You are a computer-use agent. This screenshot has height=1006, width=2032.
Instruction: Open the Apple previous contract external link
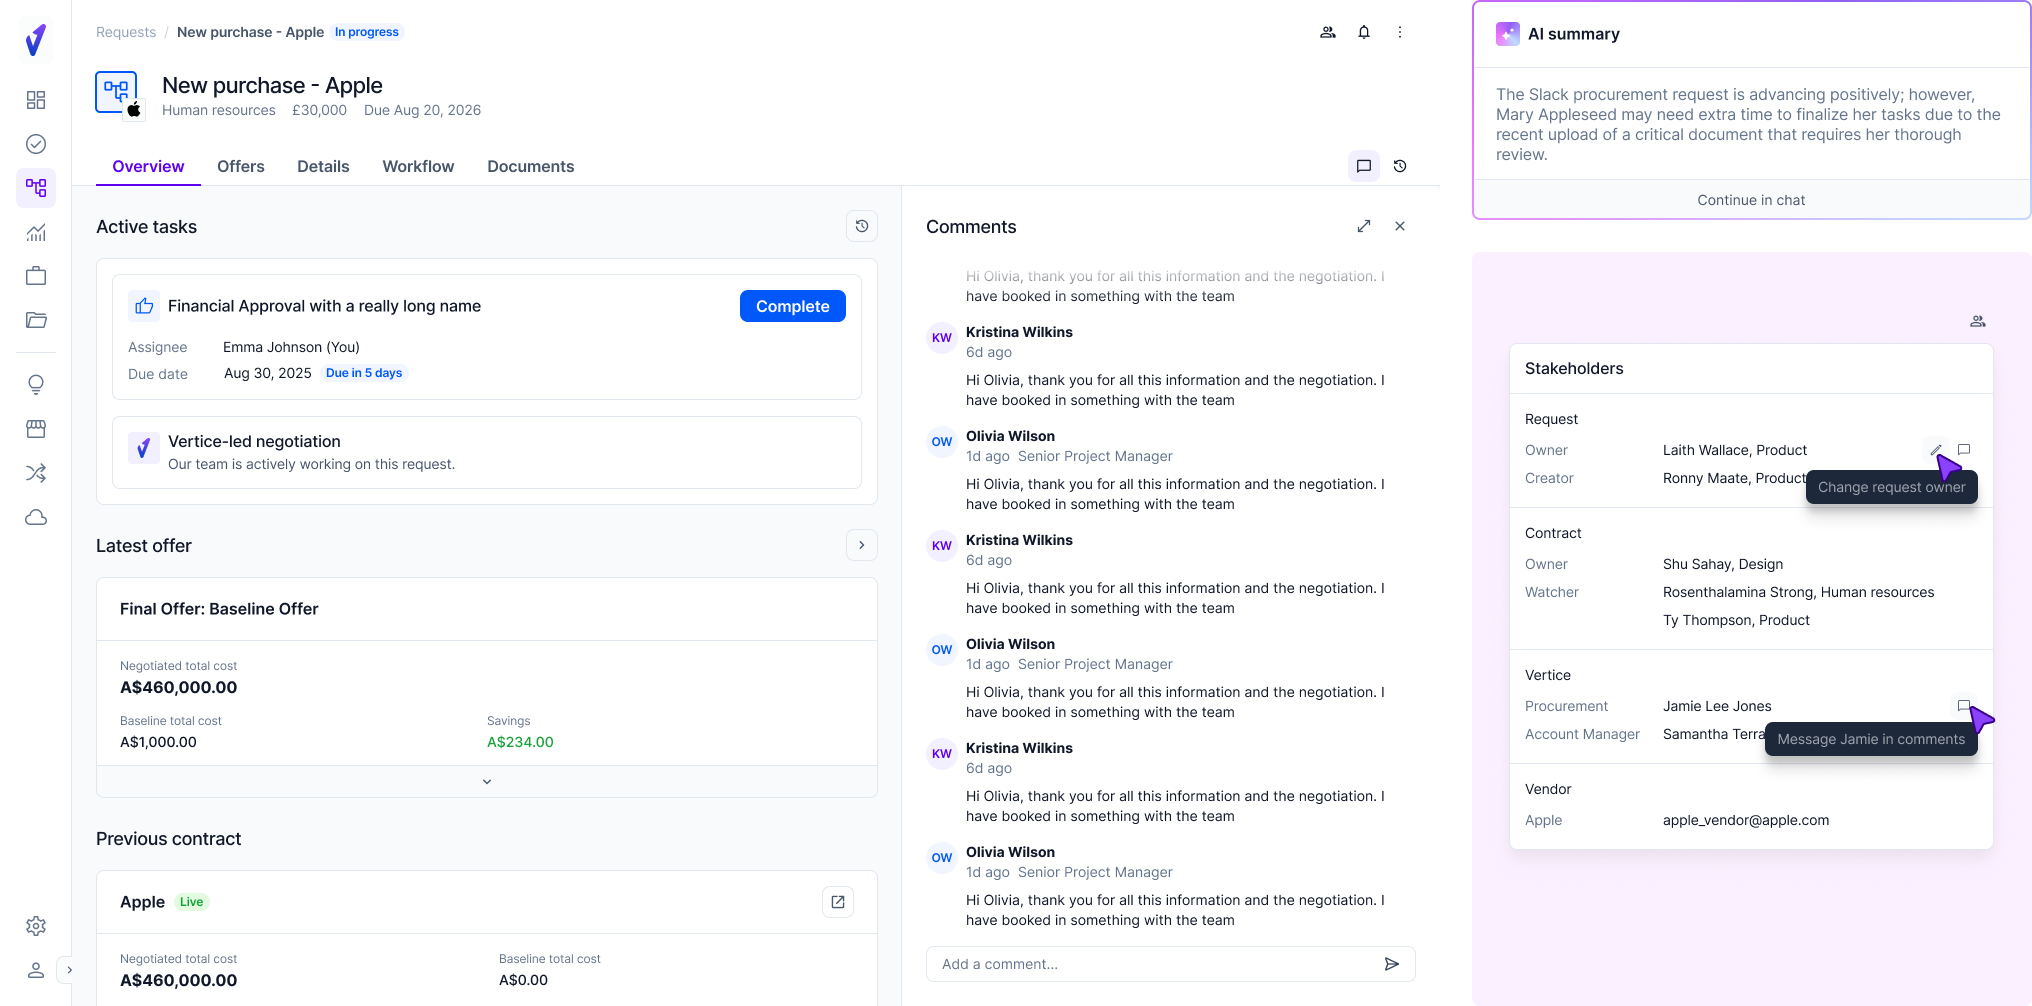(838, 902)
